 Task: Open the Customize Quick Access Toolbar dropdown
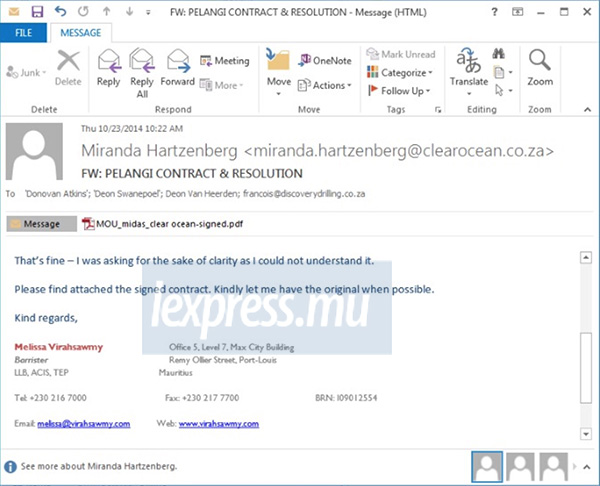click(x=148, y=13)
